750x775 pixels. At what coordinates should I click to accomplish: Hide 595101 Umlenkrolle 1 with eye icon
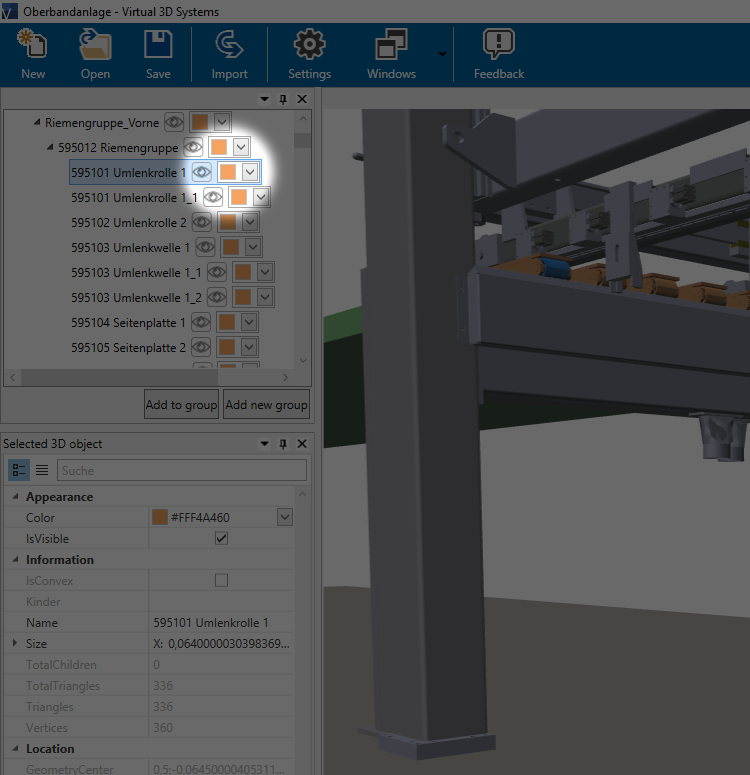[x=201, y=172]
